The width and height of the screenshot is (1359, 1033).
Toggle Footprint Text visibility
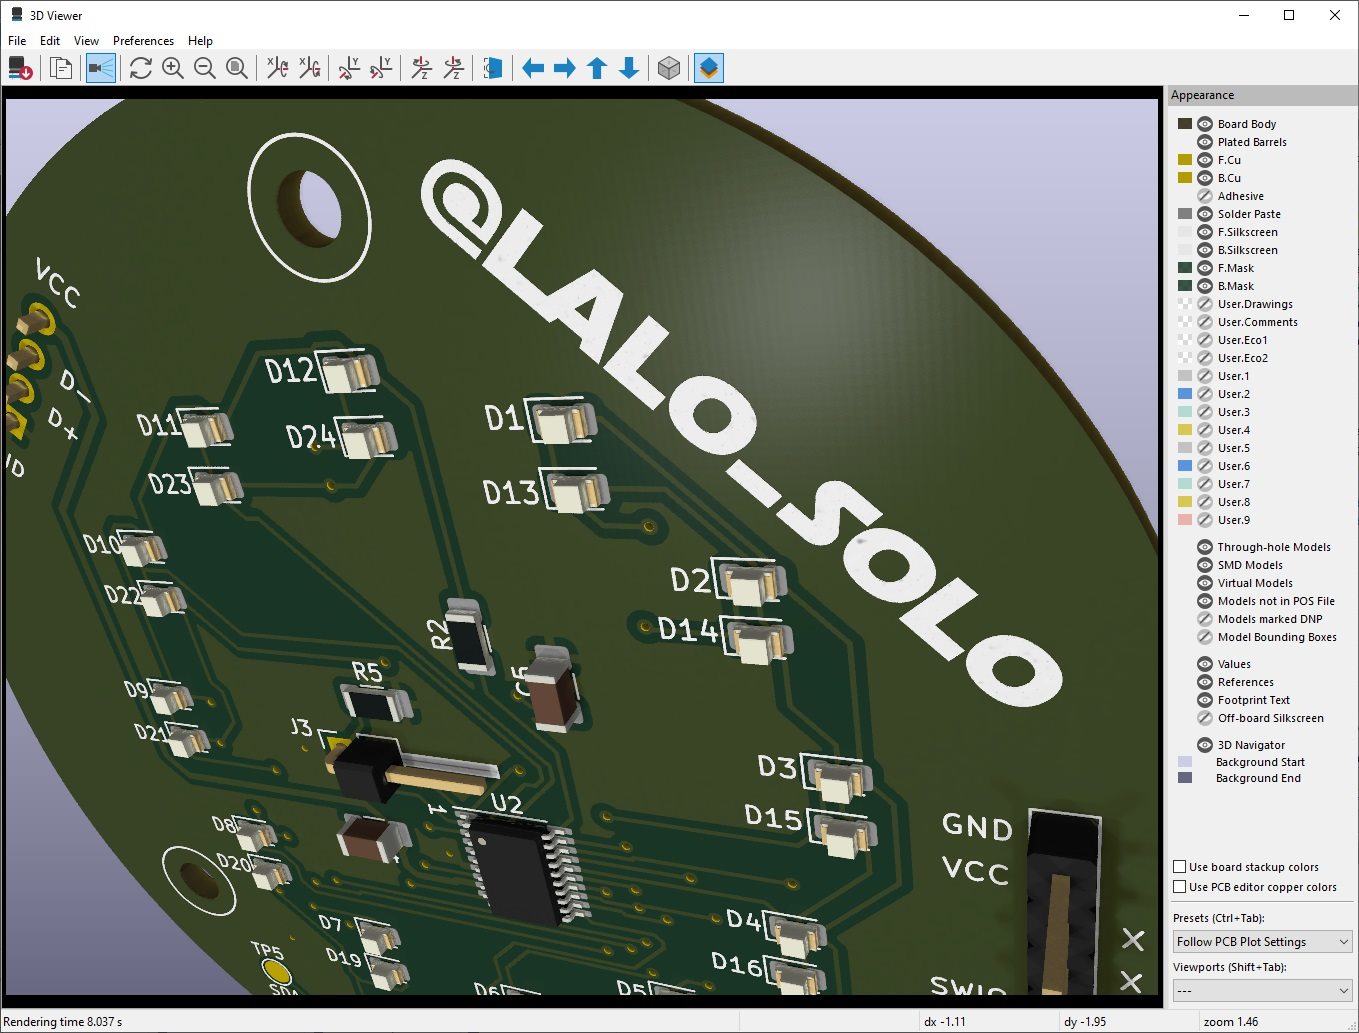click(1205, 700)
